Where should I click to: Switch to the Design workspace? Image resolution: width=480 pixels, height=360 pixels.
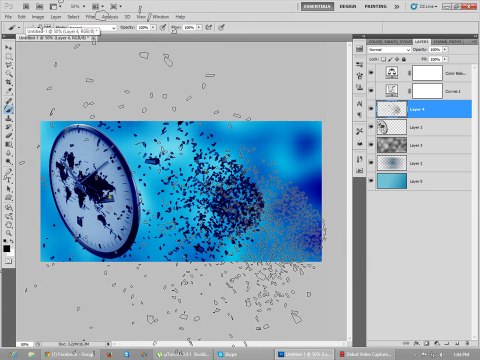(x=348, y=6)
